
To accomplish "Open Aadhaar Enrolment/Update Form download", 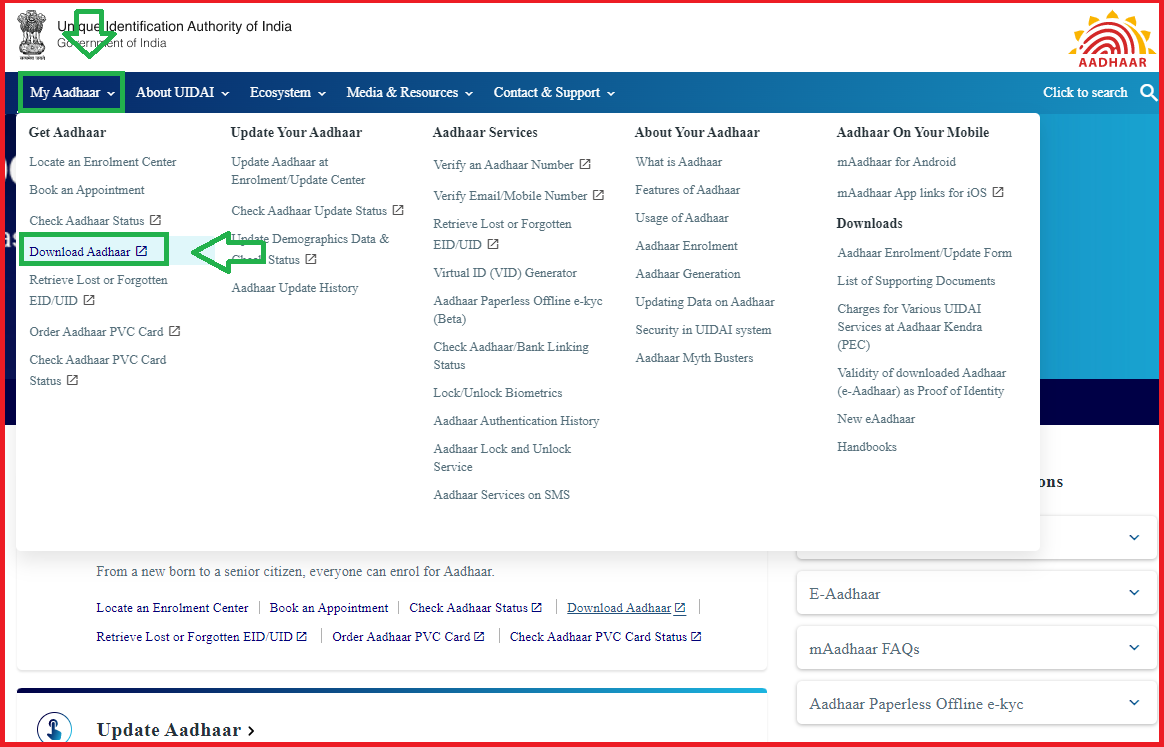I will coord(924,253).
